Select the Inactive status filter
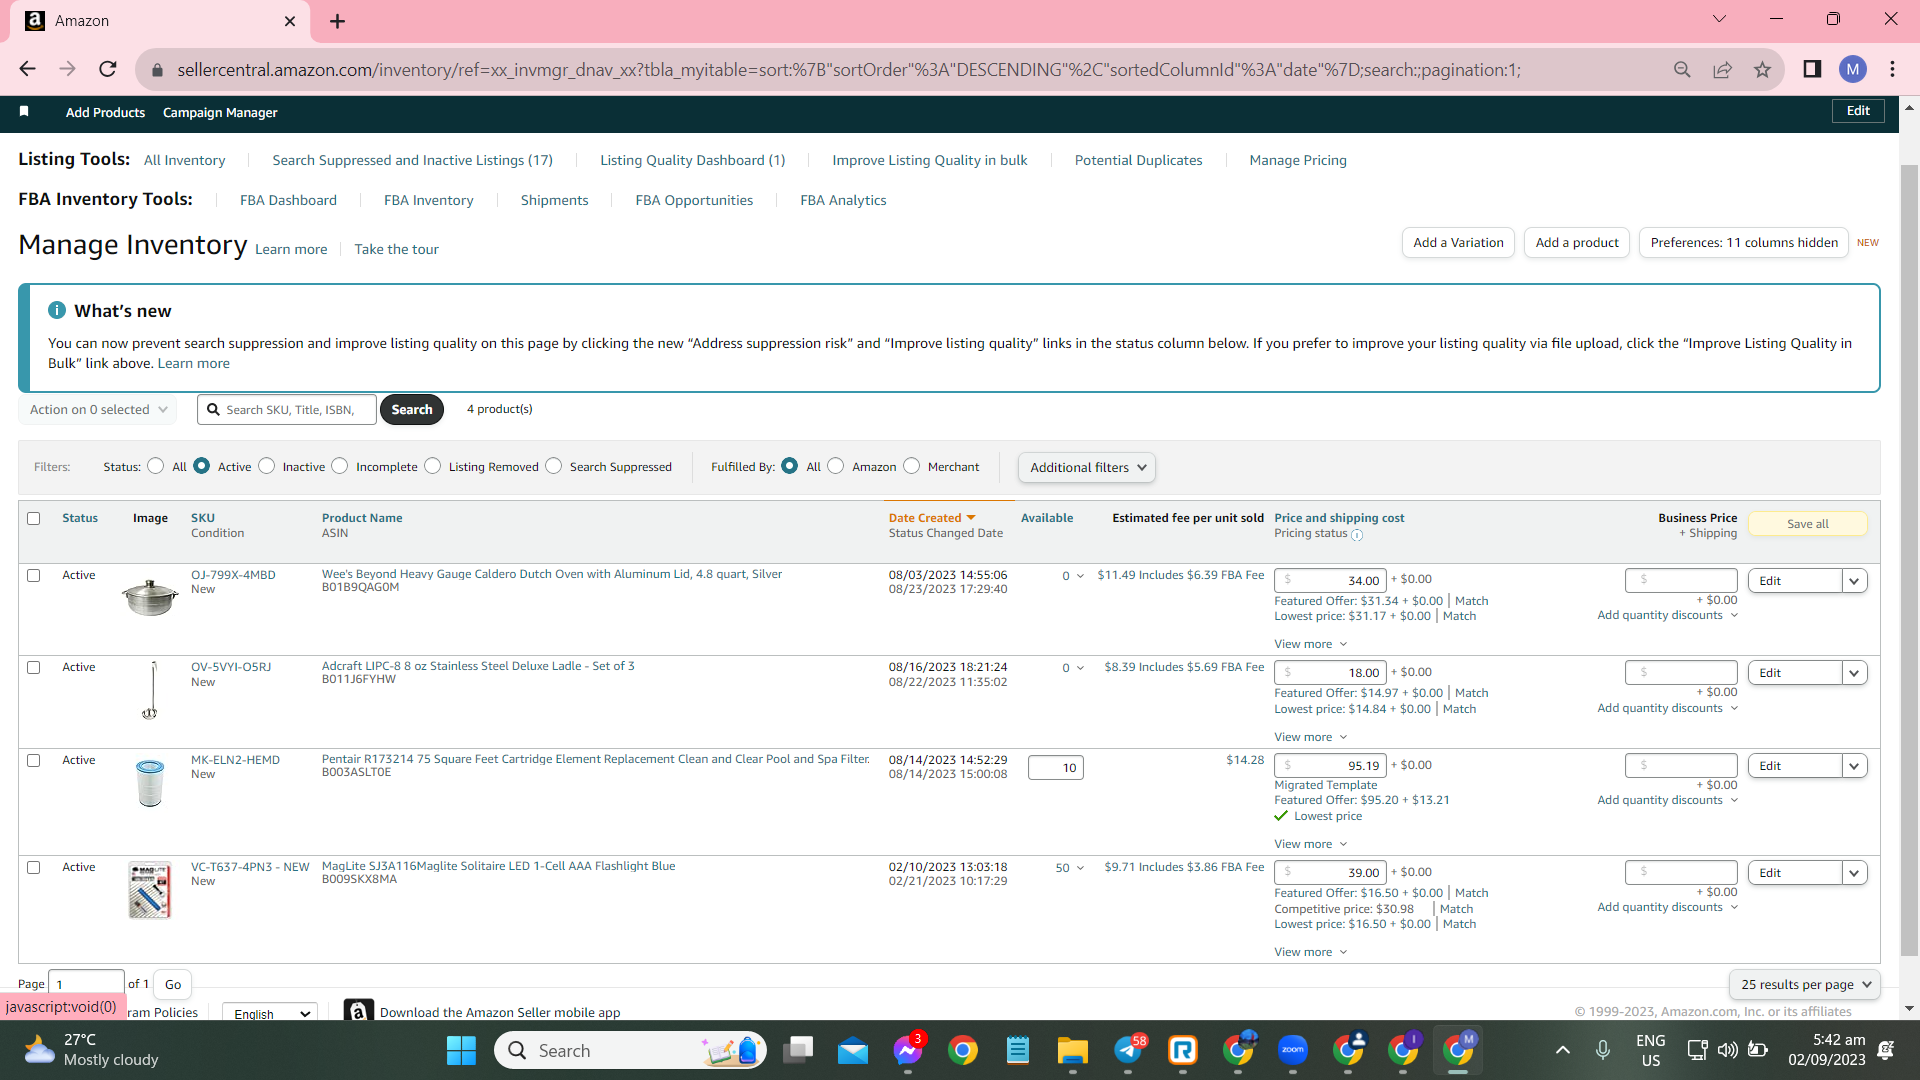The height and width of the screenshot is (1080, 1920). [x=266, y=466]
